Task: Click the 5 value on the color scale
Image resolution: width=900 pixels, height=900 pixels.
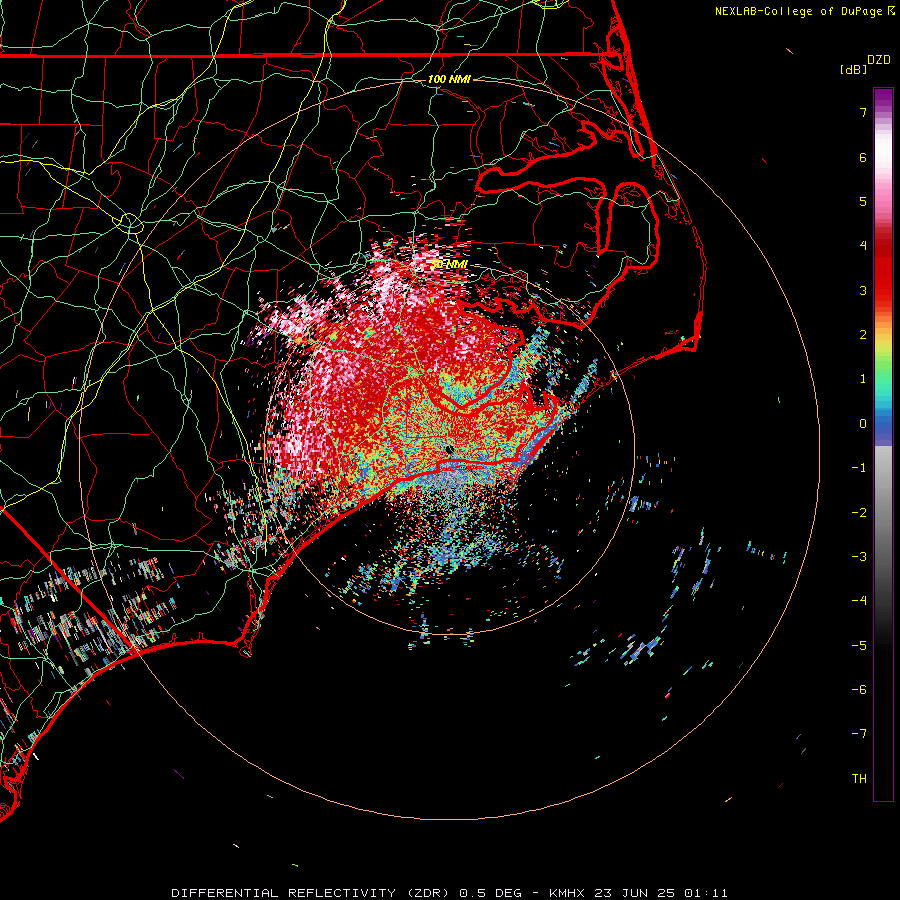Action: pos(863,201)
